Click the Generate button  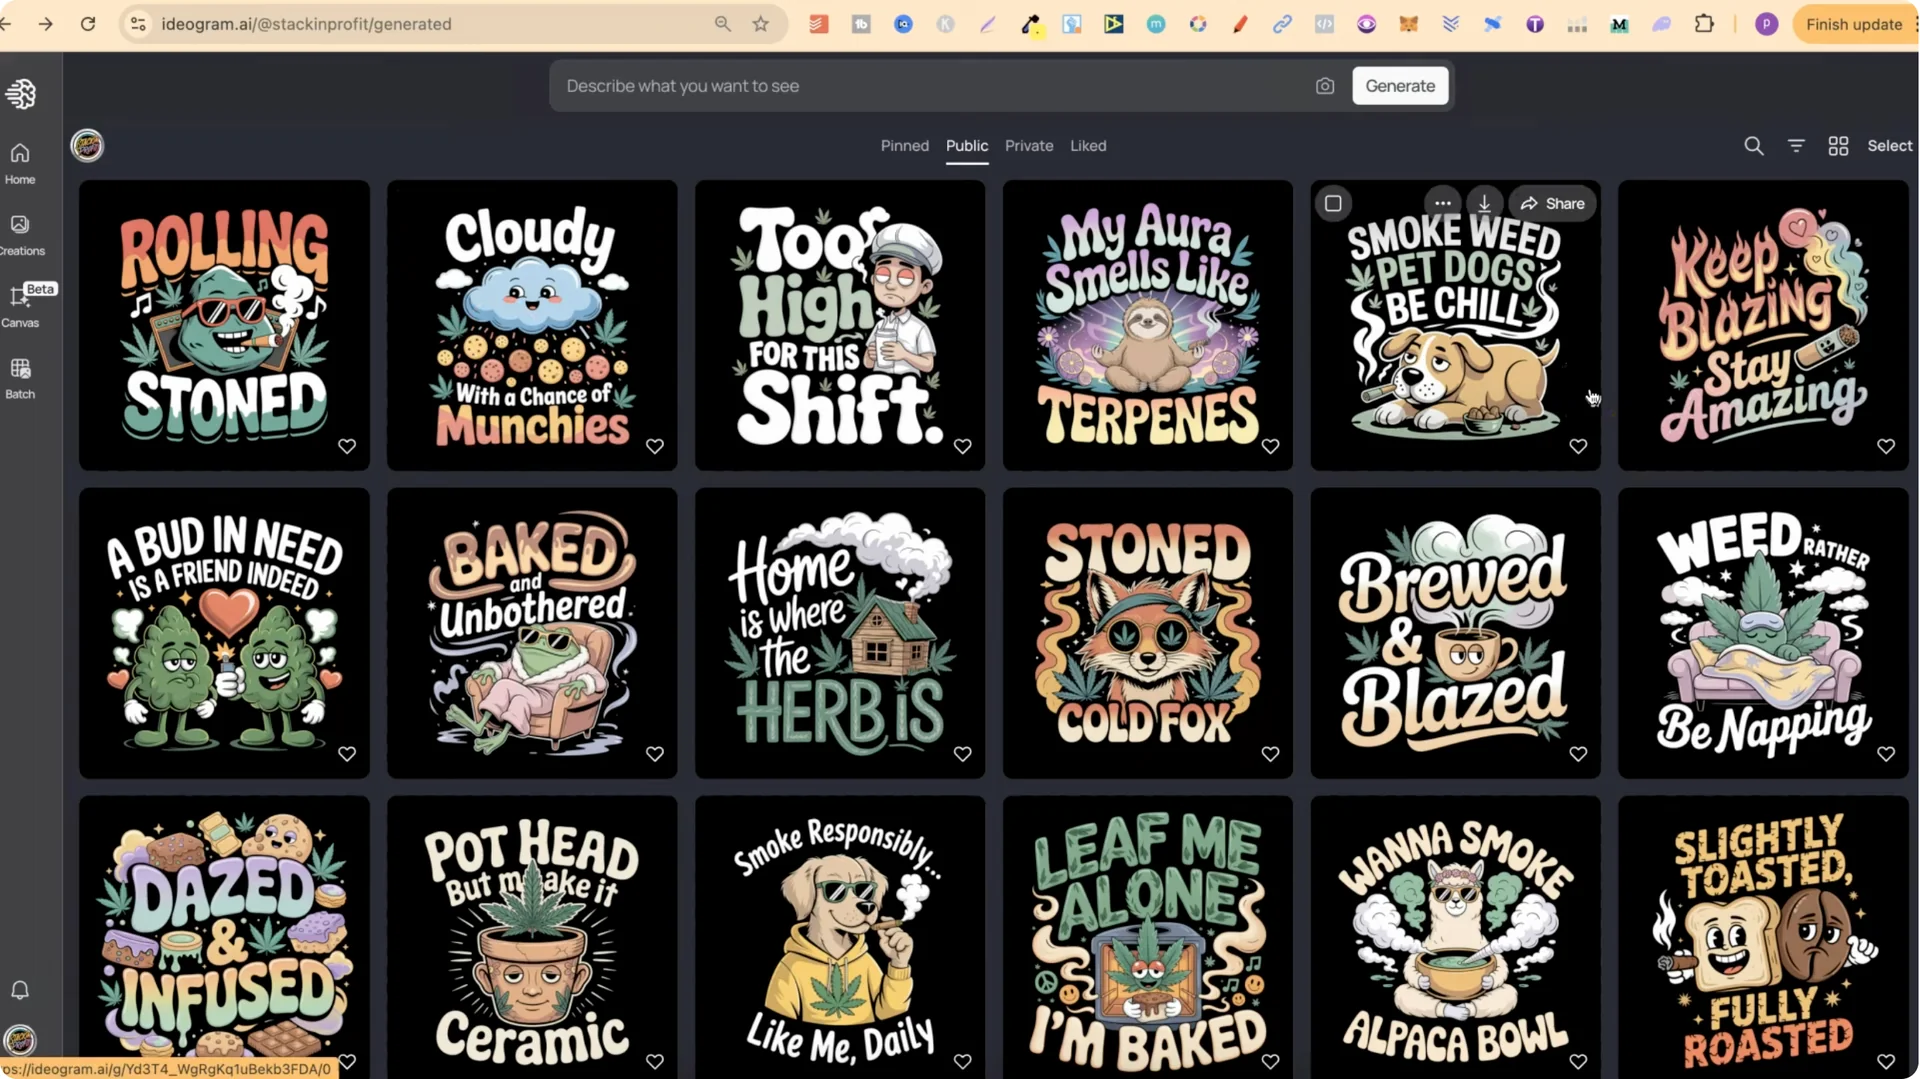click(1399, 86)
